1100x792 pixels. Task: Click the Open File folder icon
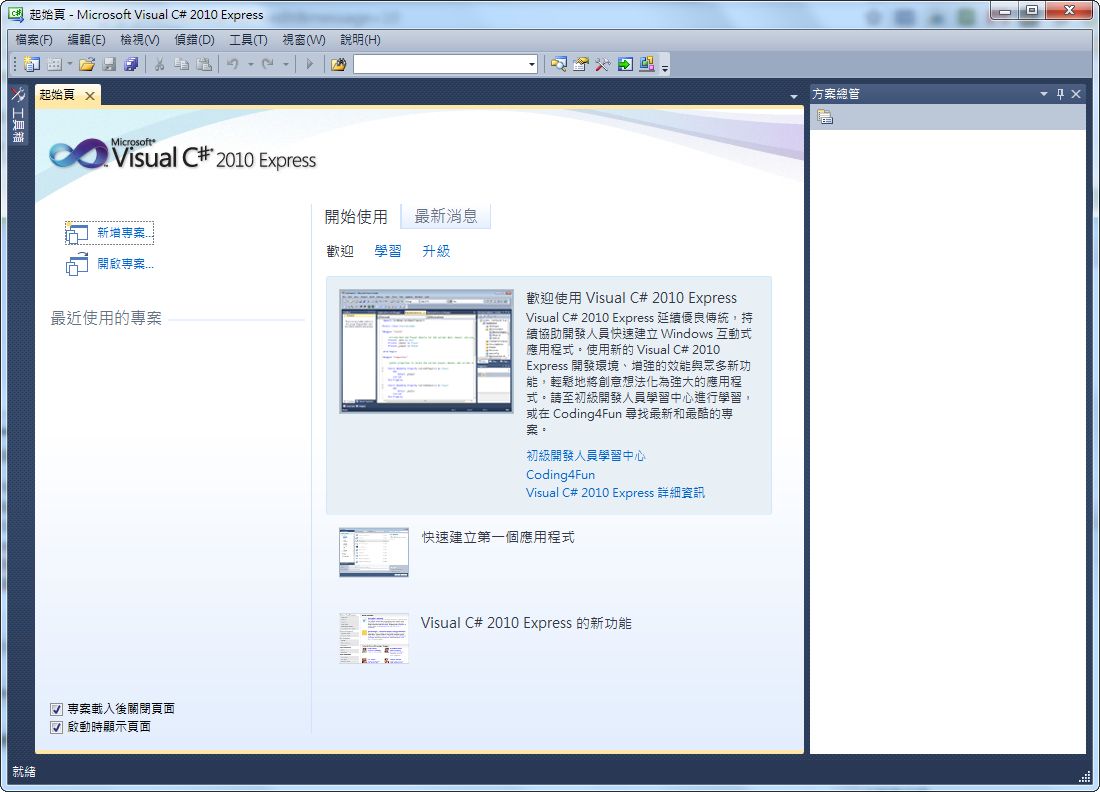pyautogui.click(x=87, y=65)
